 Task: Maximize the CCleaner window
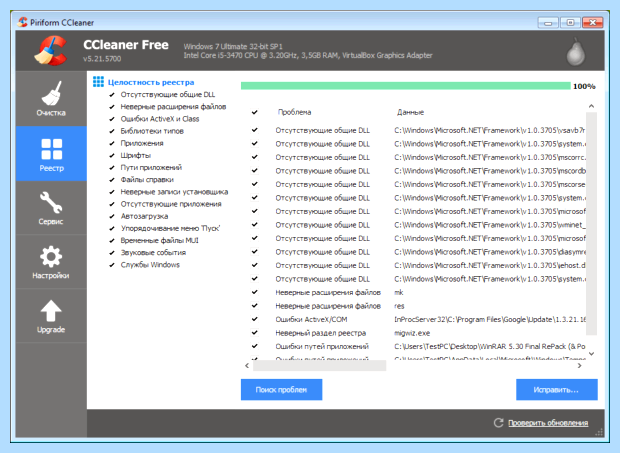[x=570, y=23]
